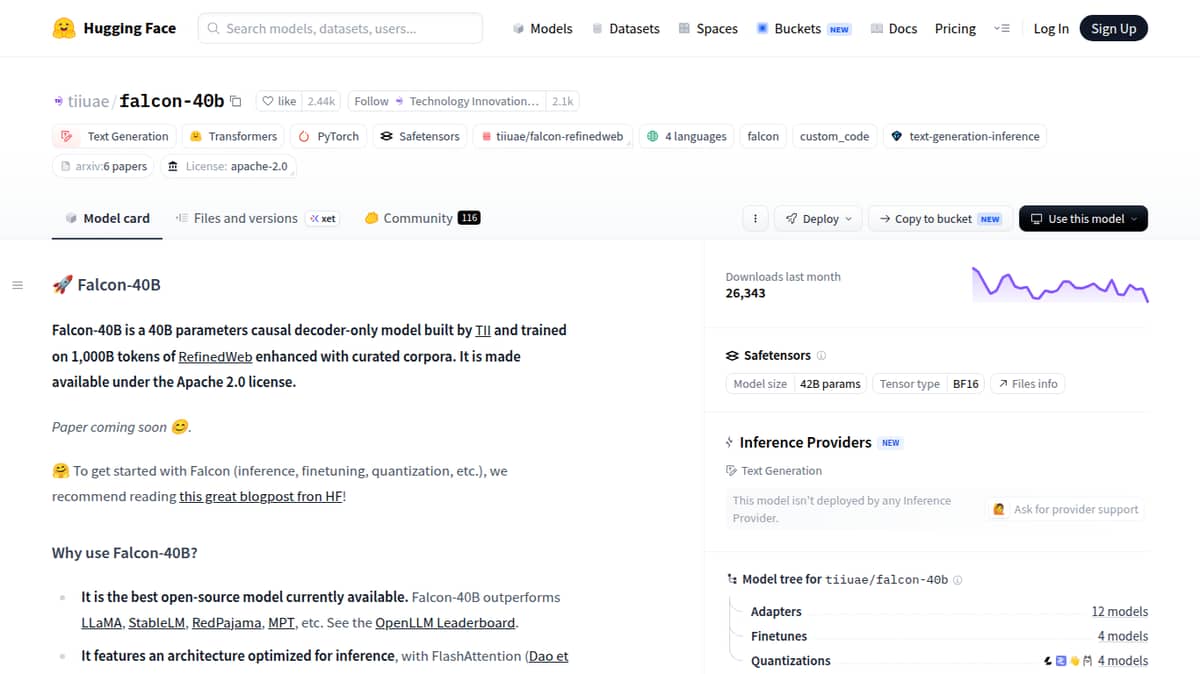Open the StableLM link

point(155,622)
